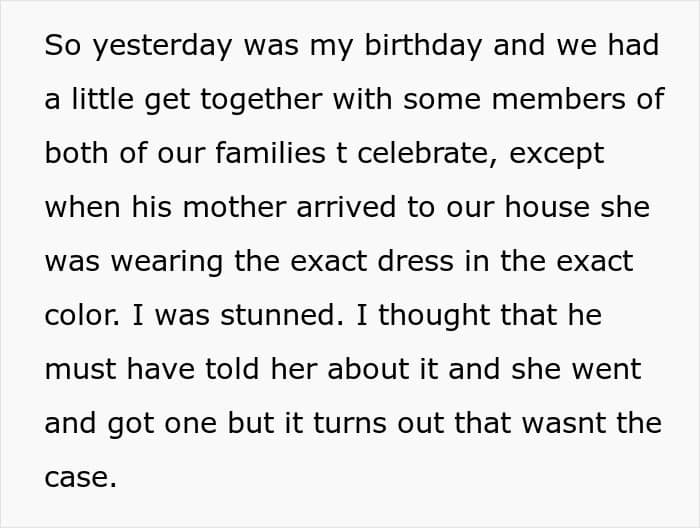Click the word 'mother' in fourth line
Screen dimensions: 700x528
(x=234, y=207)
